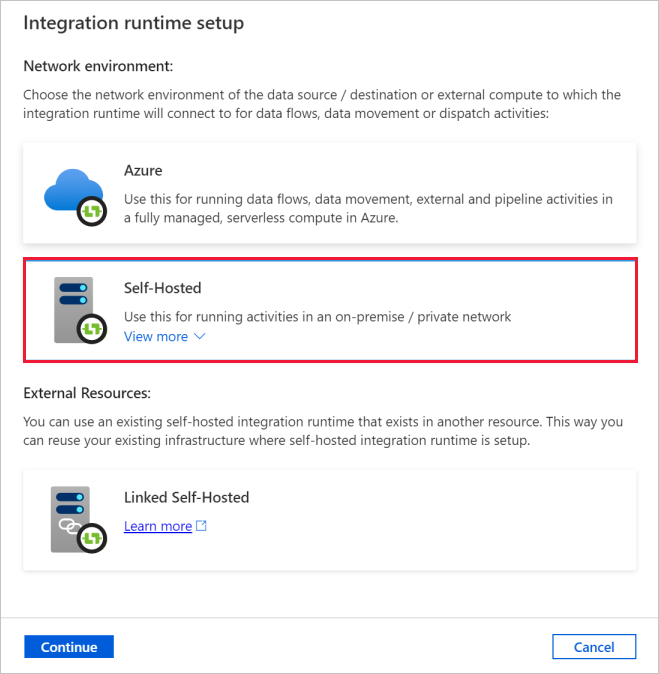Click the Azure cloud icon
Image resolution: width=659 pixels, height=674 pixels.
(x=74, y=192)
